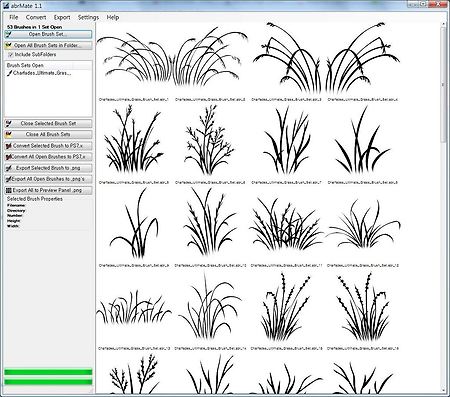Click the Filename property label

16,205
